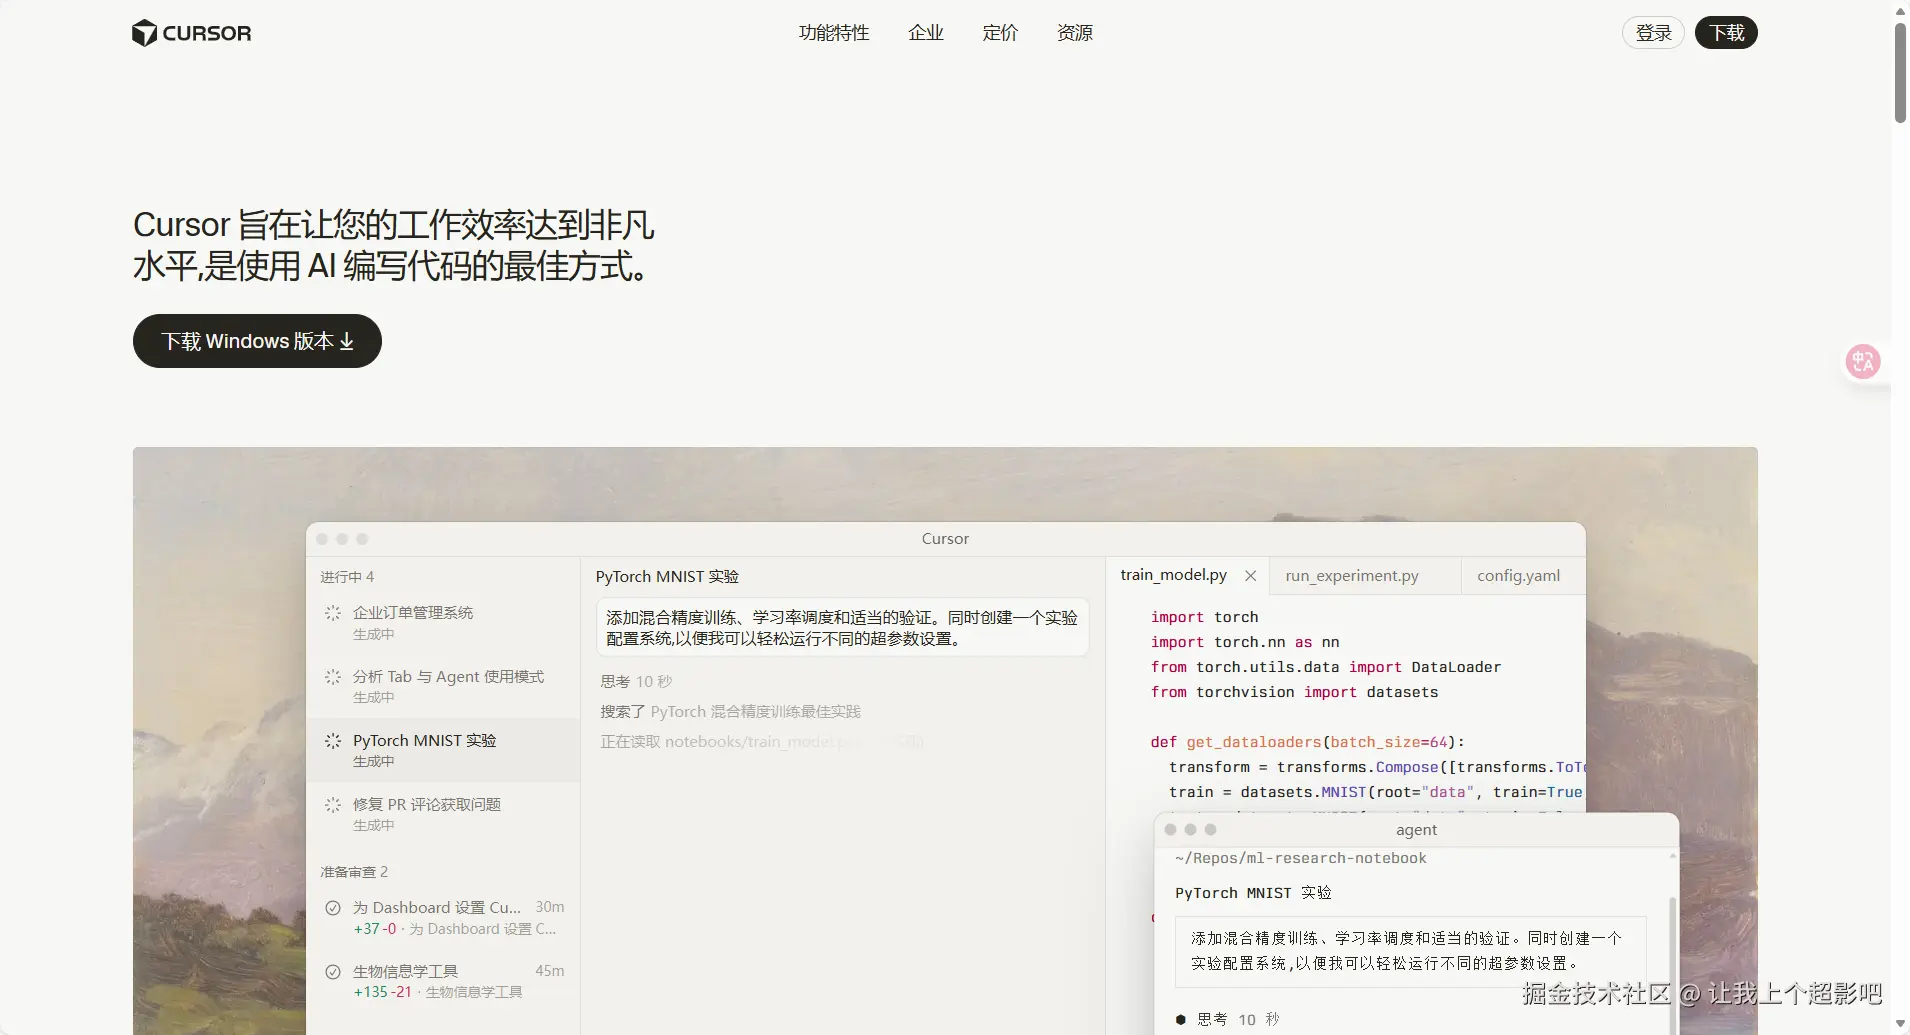Open the 生物信息学工具 review item
Screen dimensions: 1910x1035
[443, 981]
